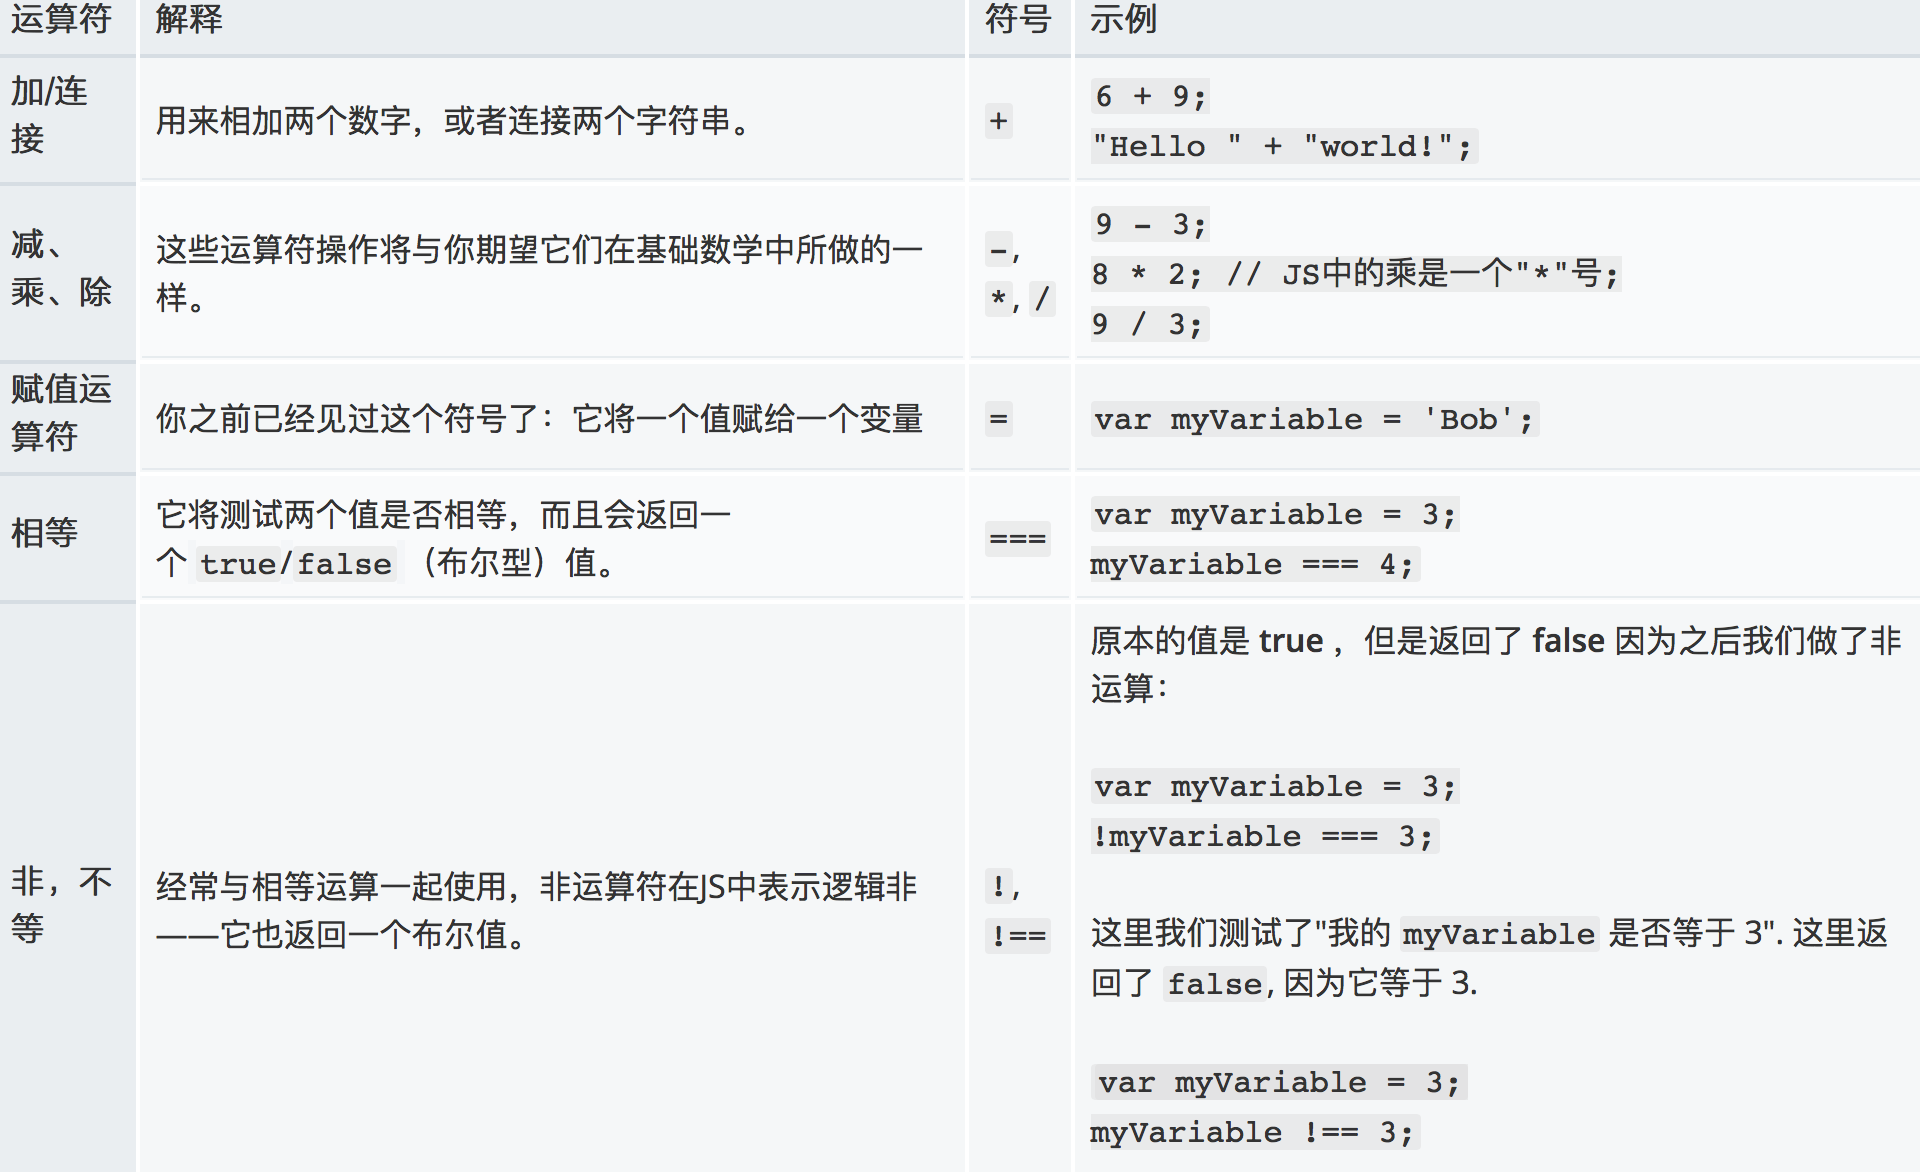Click the + symbol code in 符号 column
Viewport: 1920px width, 1172px height.
[x=998, y=121]
